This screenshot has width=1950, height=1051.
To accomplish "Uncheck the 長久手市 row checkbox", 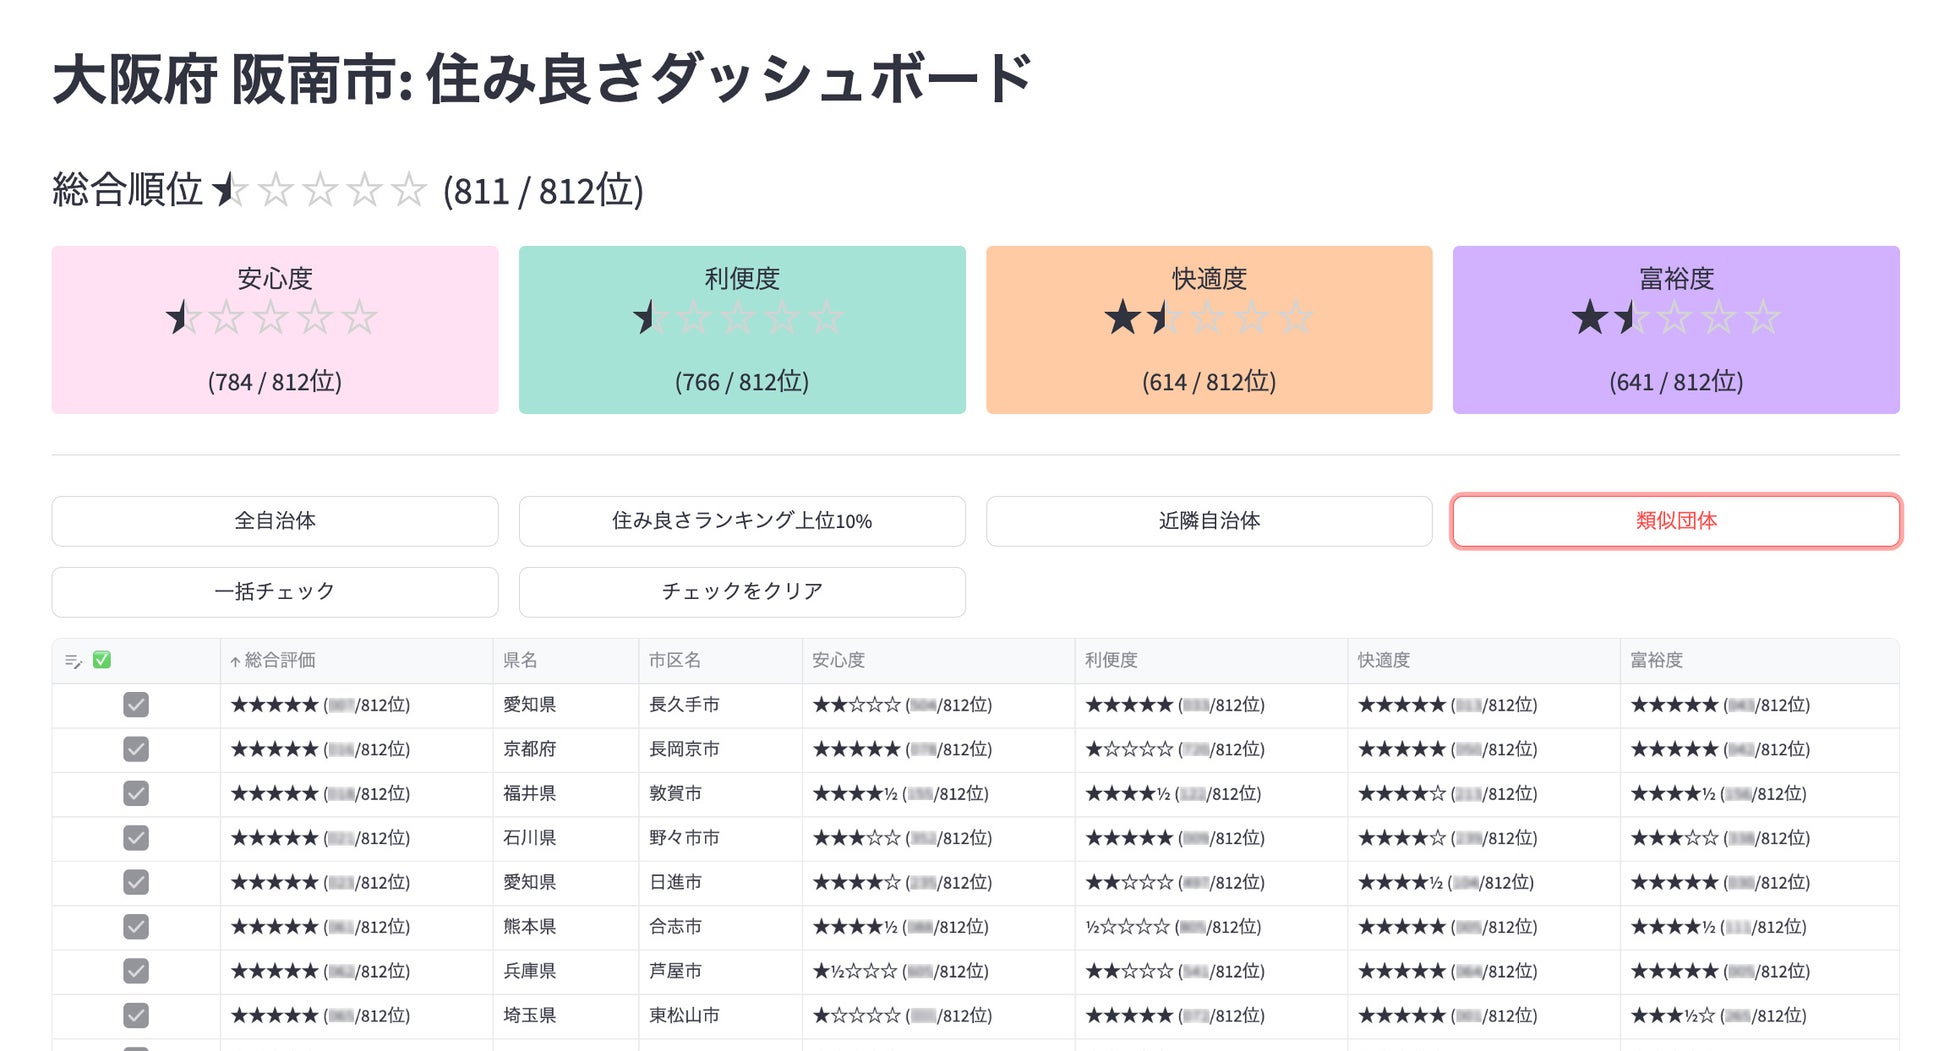I will click(x=136, y=705).
